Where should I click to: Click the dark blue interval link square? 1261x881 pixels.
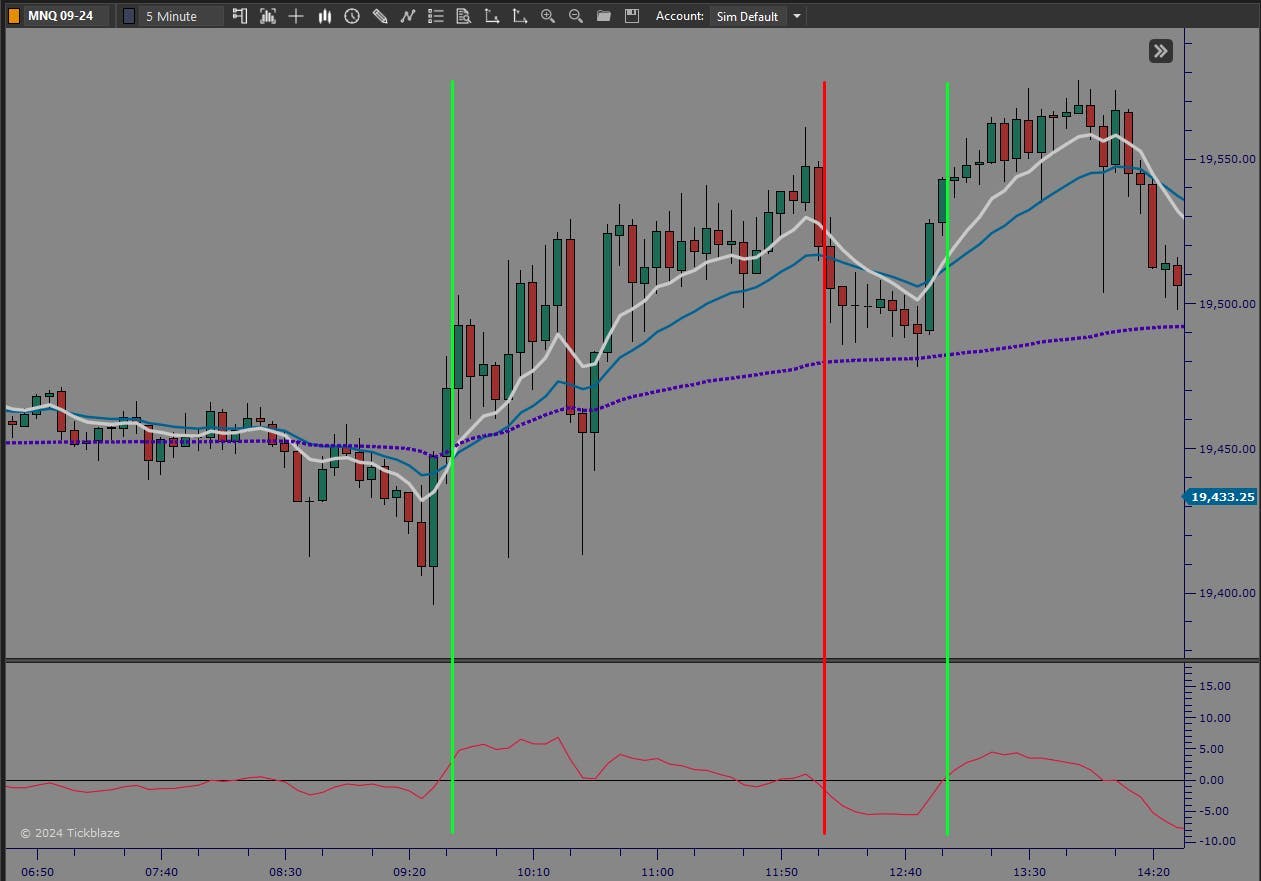(x=129, y=16)
